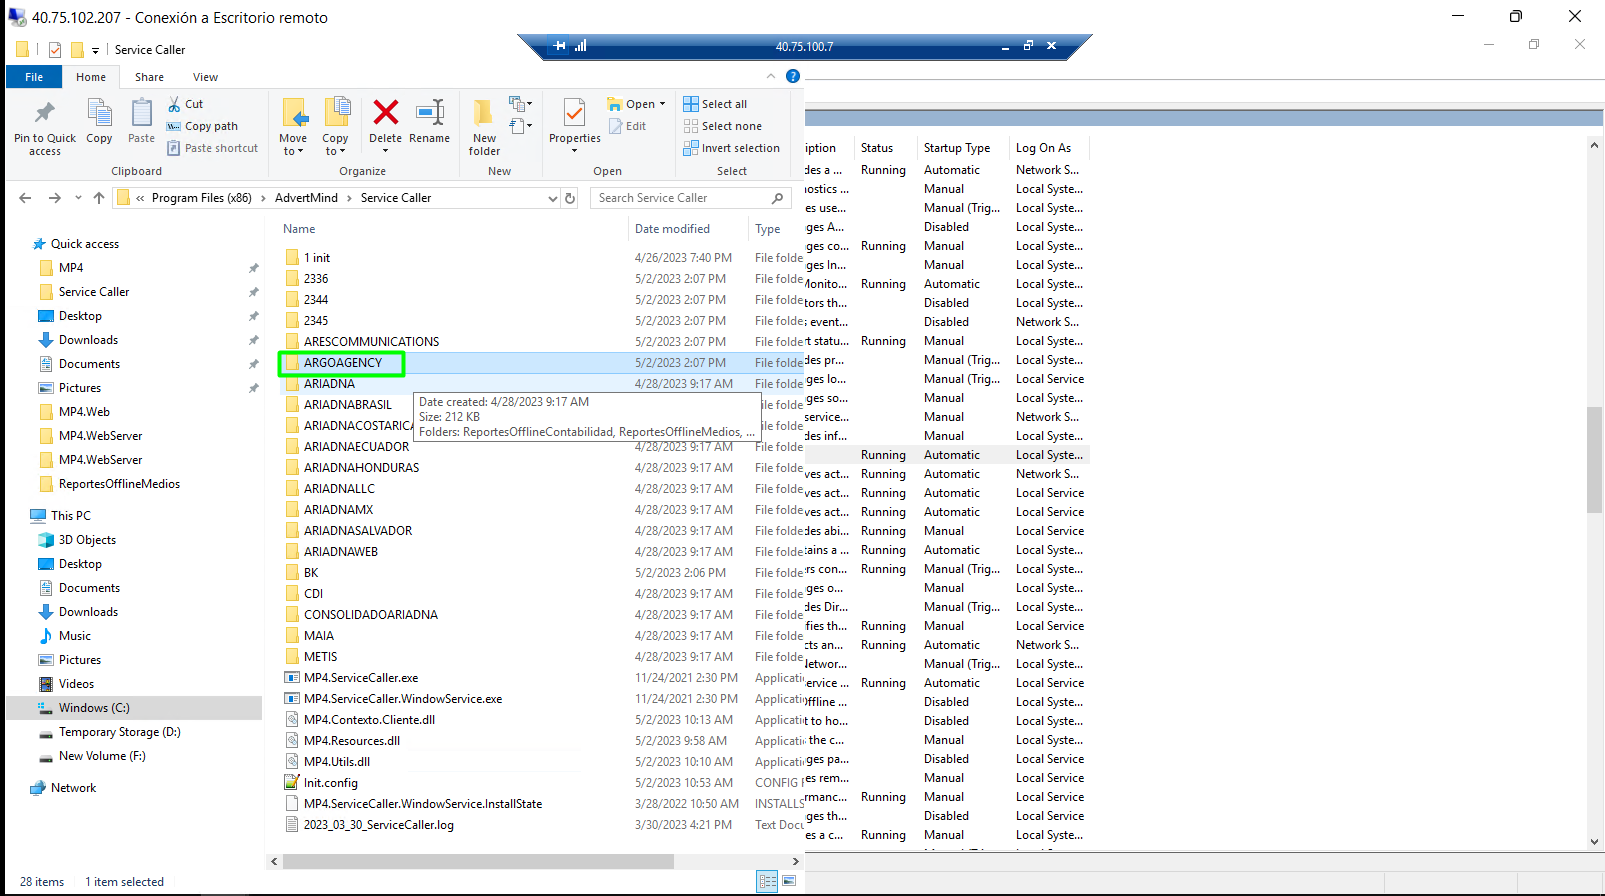Select the CONSOLIDADOARIADNA folder

pos(370,615)
